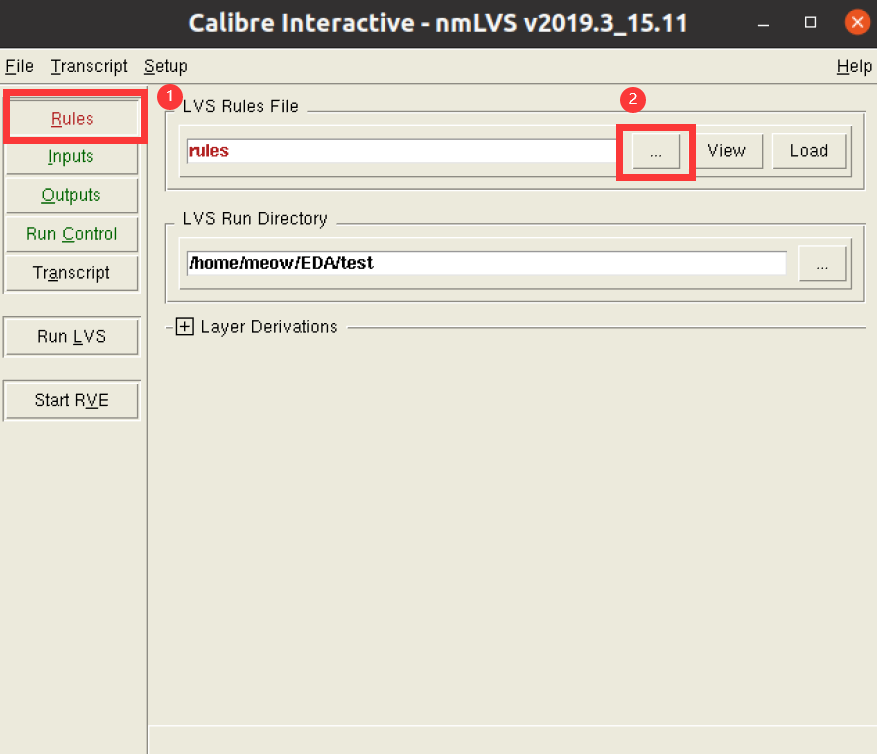This screenshot has width=877, height=754.
Task: Open the File menu
Action: pos(18,66)
